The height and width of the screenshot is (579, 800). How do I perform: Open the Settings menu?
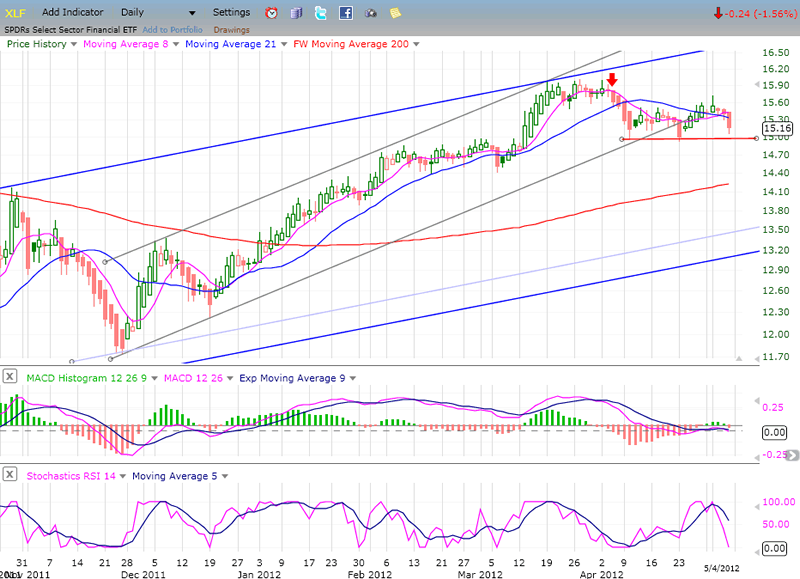232,12
